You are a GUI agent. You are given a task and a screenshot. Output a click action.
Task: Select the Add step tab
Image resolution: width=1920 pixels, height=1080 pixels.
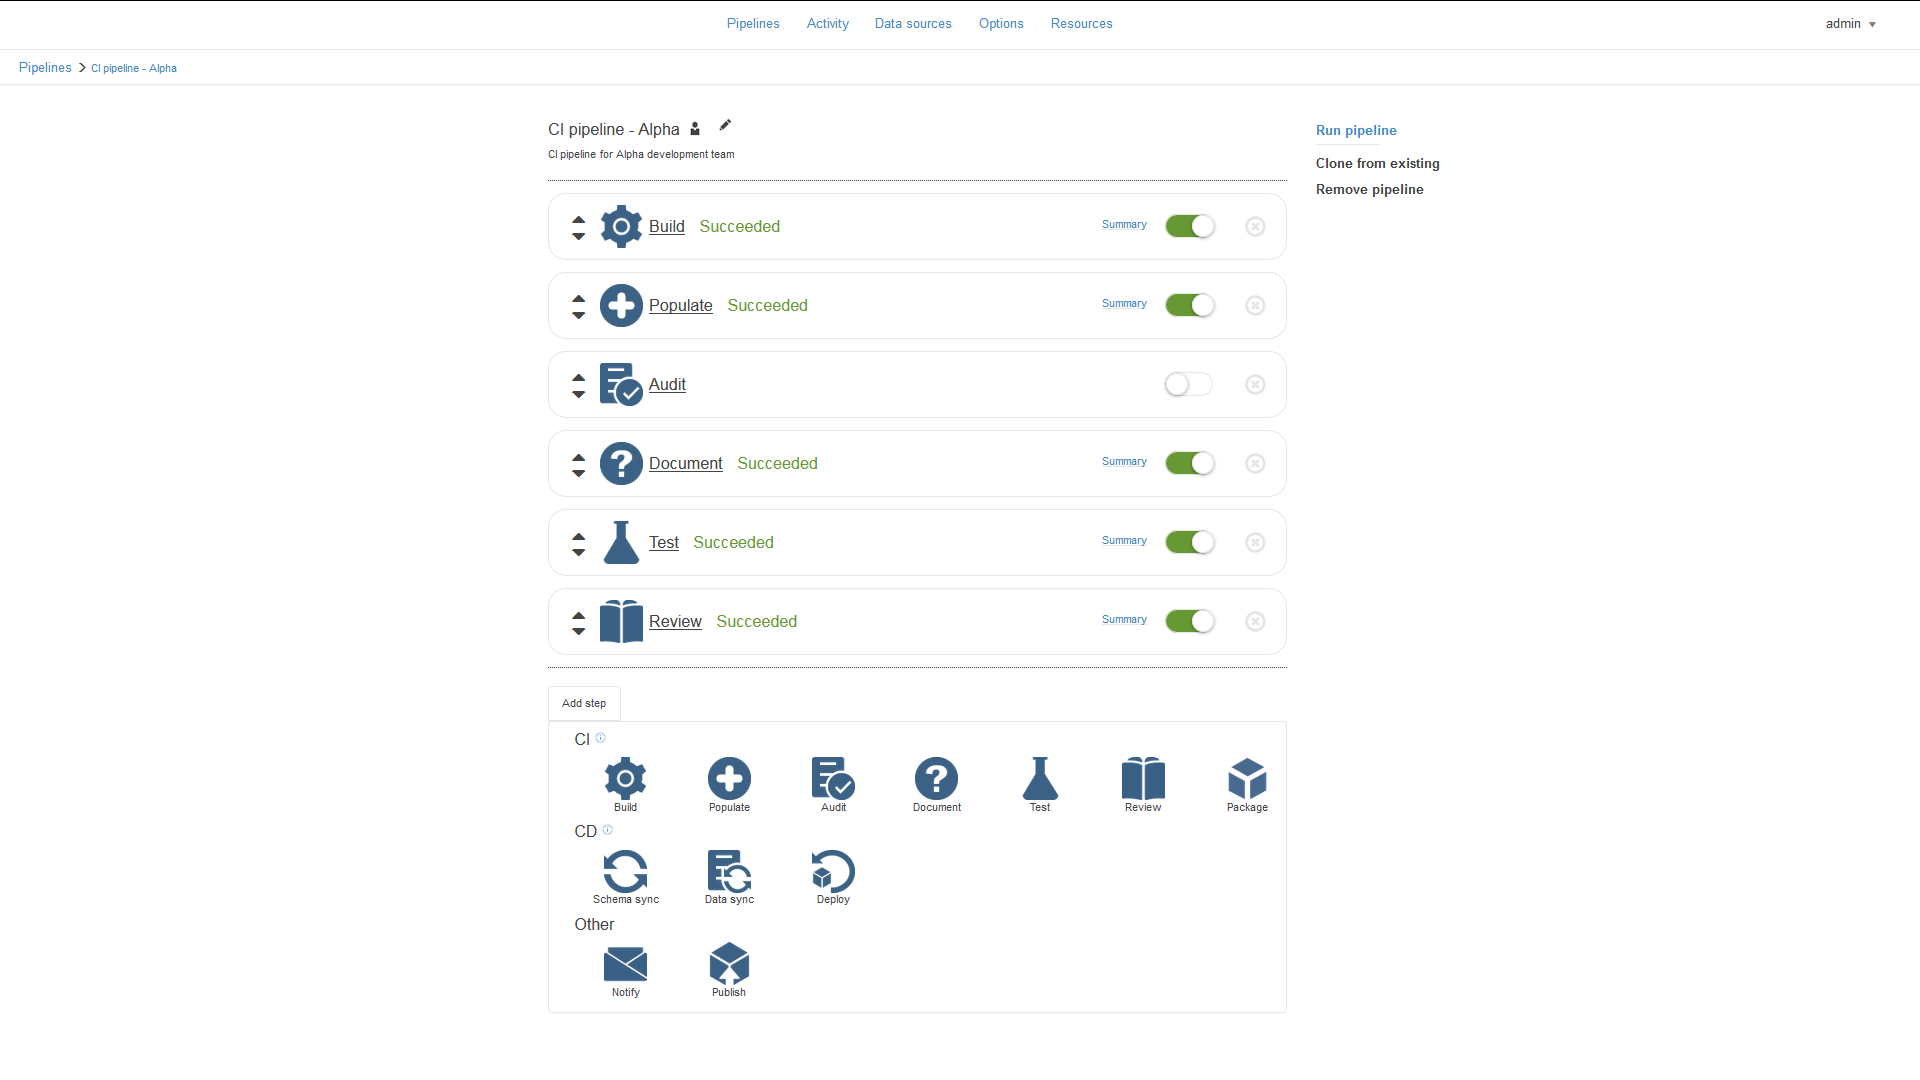(584, 703)
